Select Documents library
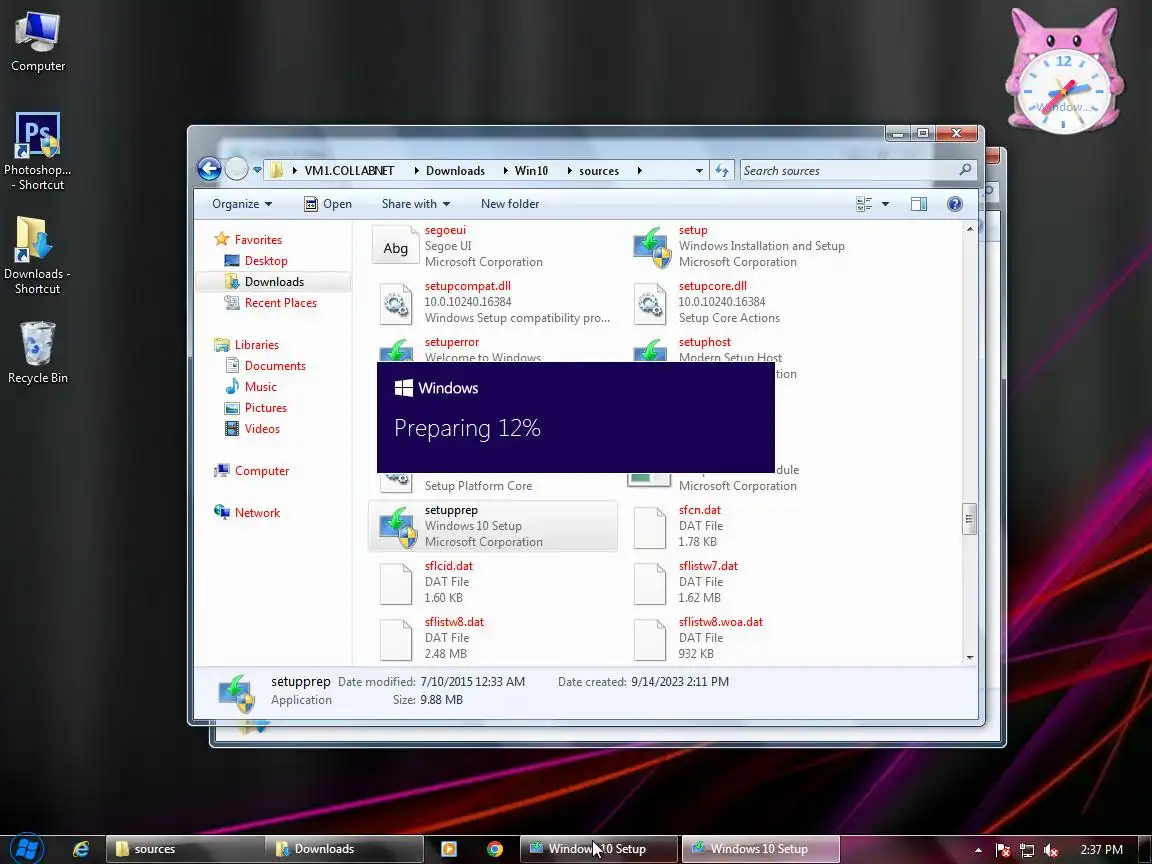Image resolution: width=1152 pixels, height=864 pixels. 264,366
